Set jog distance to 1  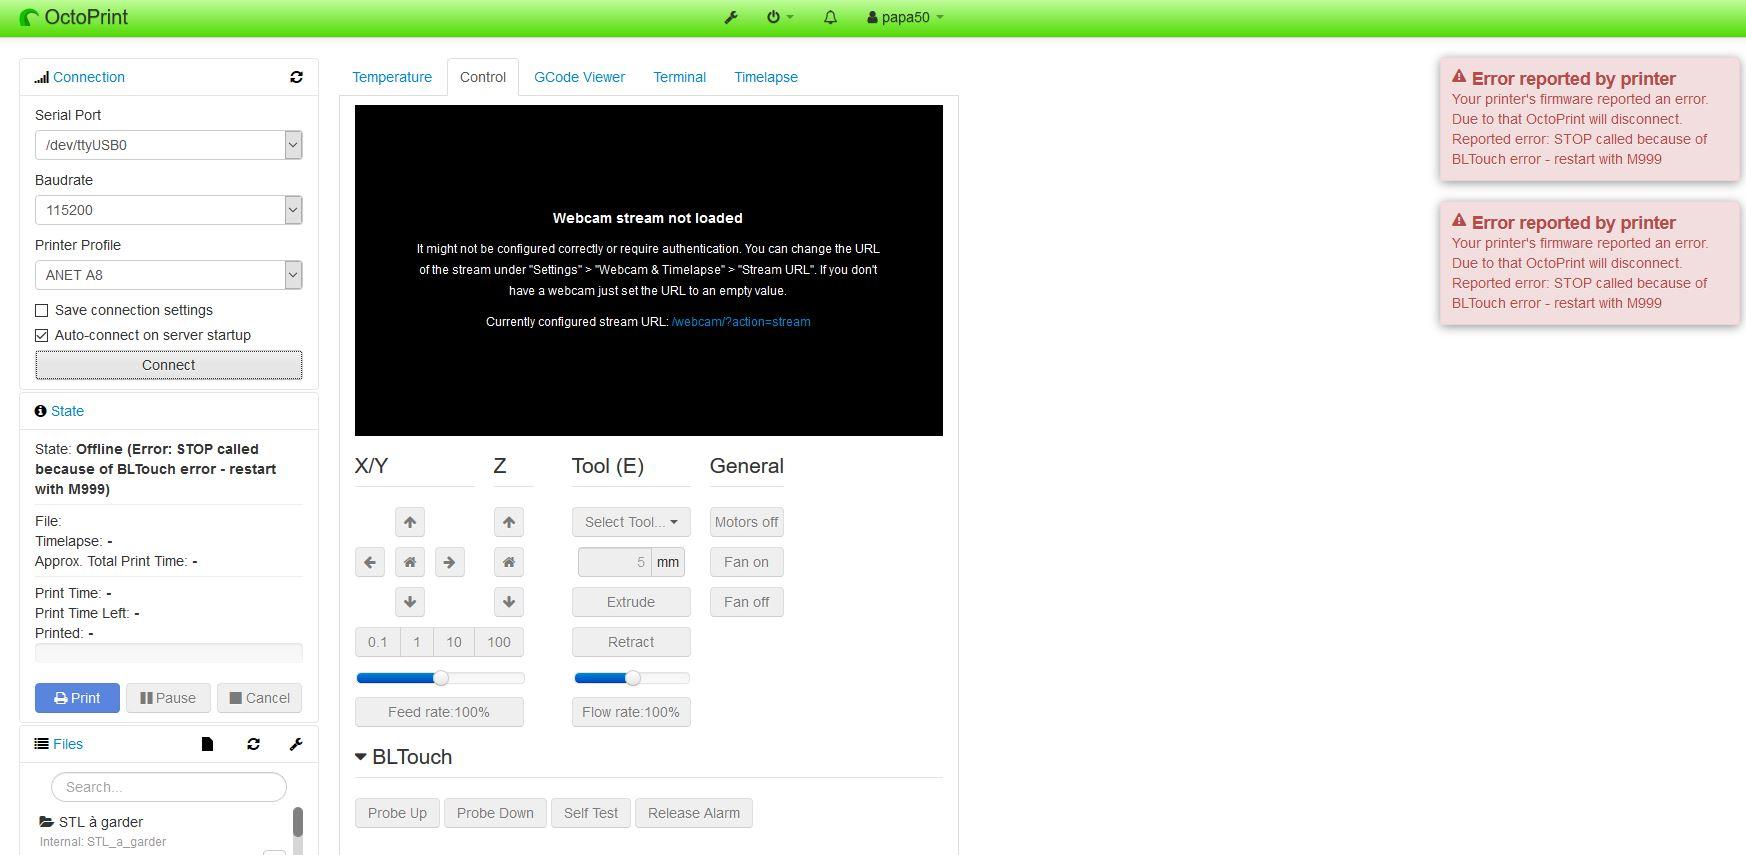click(417, 642)
